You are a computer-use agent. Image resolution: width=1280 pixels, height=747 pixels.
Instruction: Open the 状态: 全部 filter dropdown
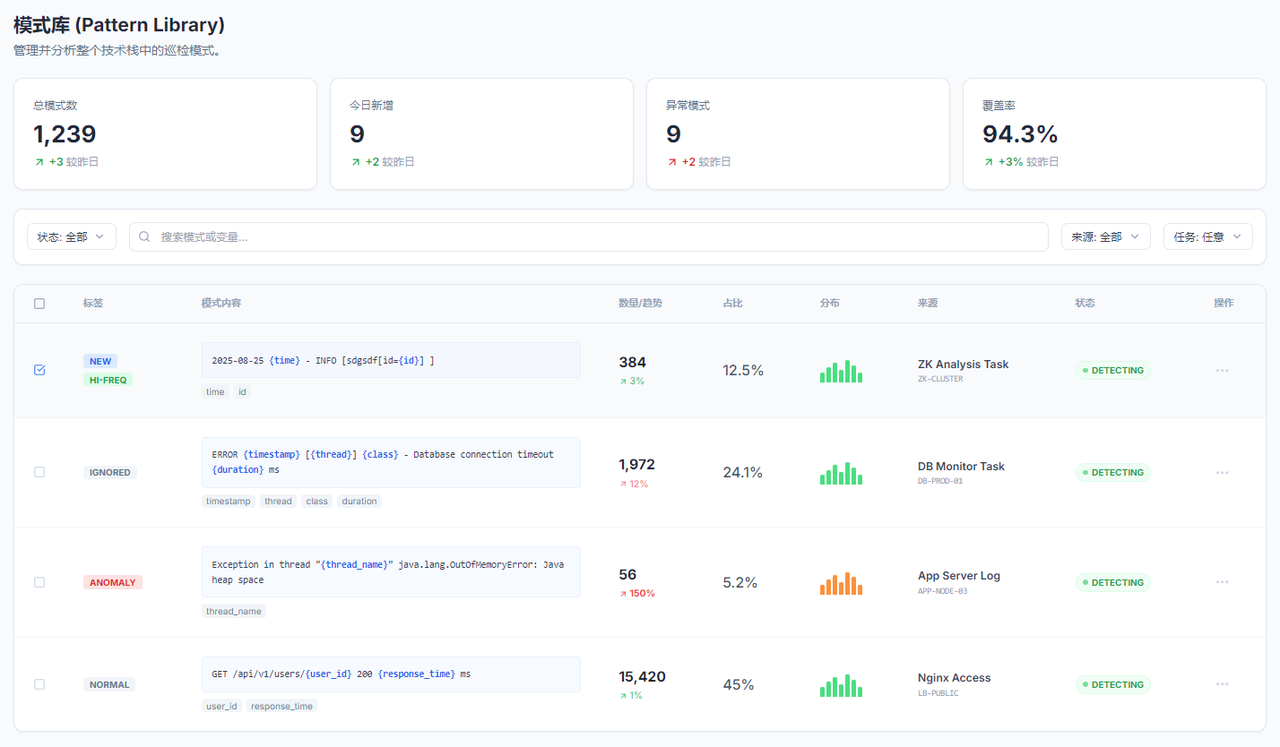pyautogui.click(x=71, y=237)
